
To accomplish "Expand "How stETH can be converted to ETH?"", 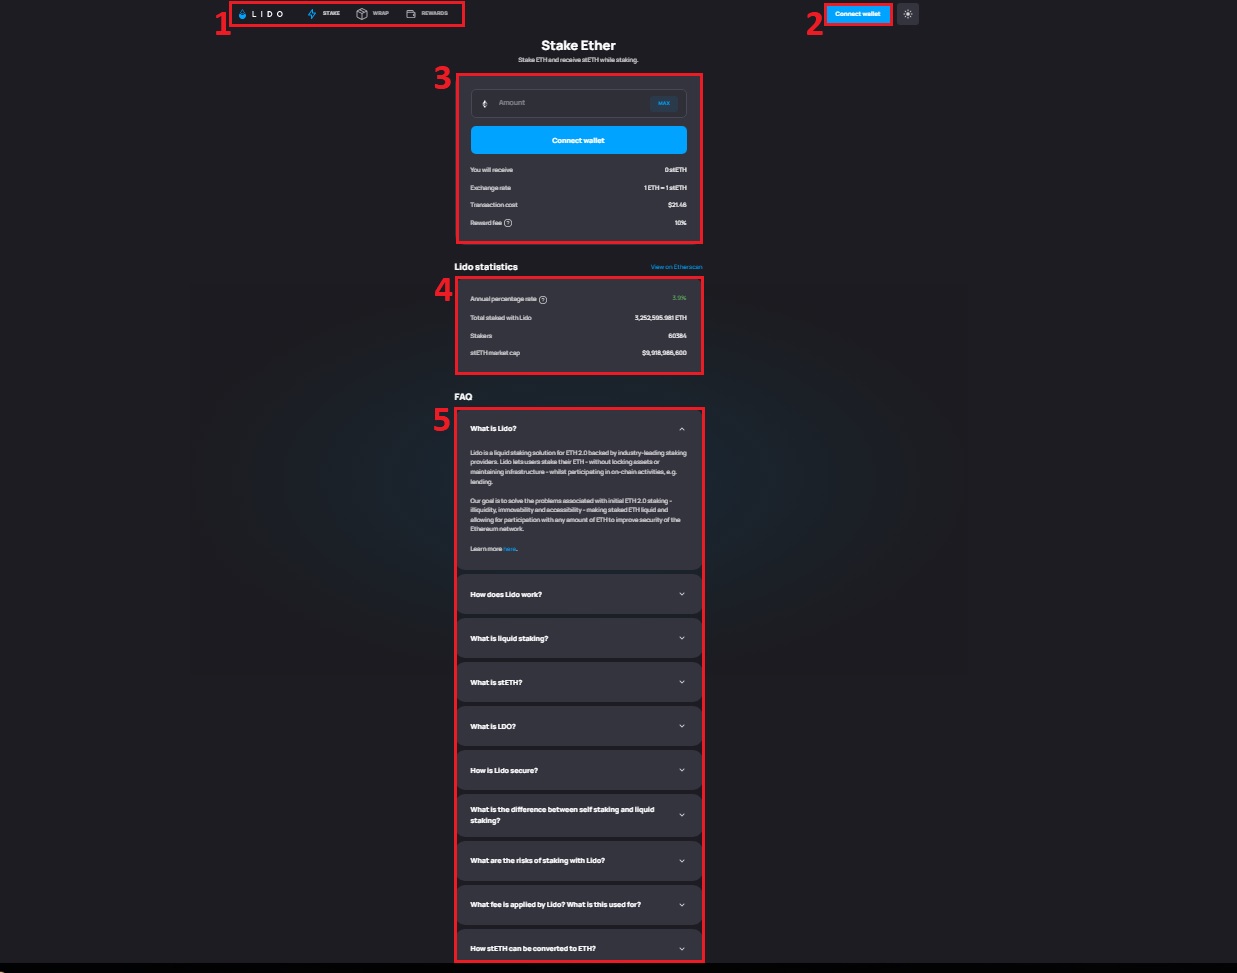I will click(579, 948).
